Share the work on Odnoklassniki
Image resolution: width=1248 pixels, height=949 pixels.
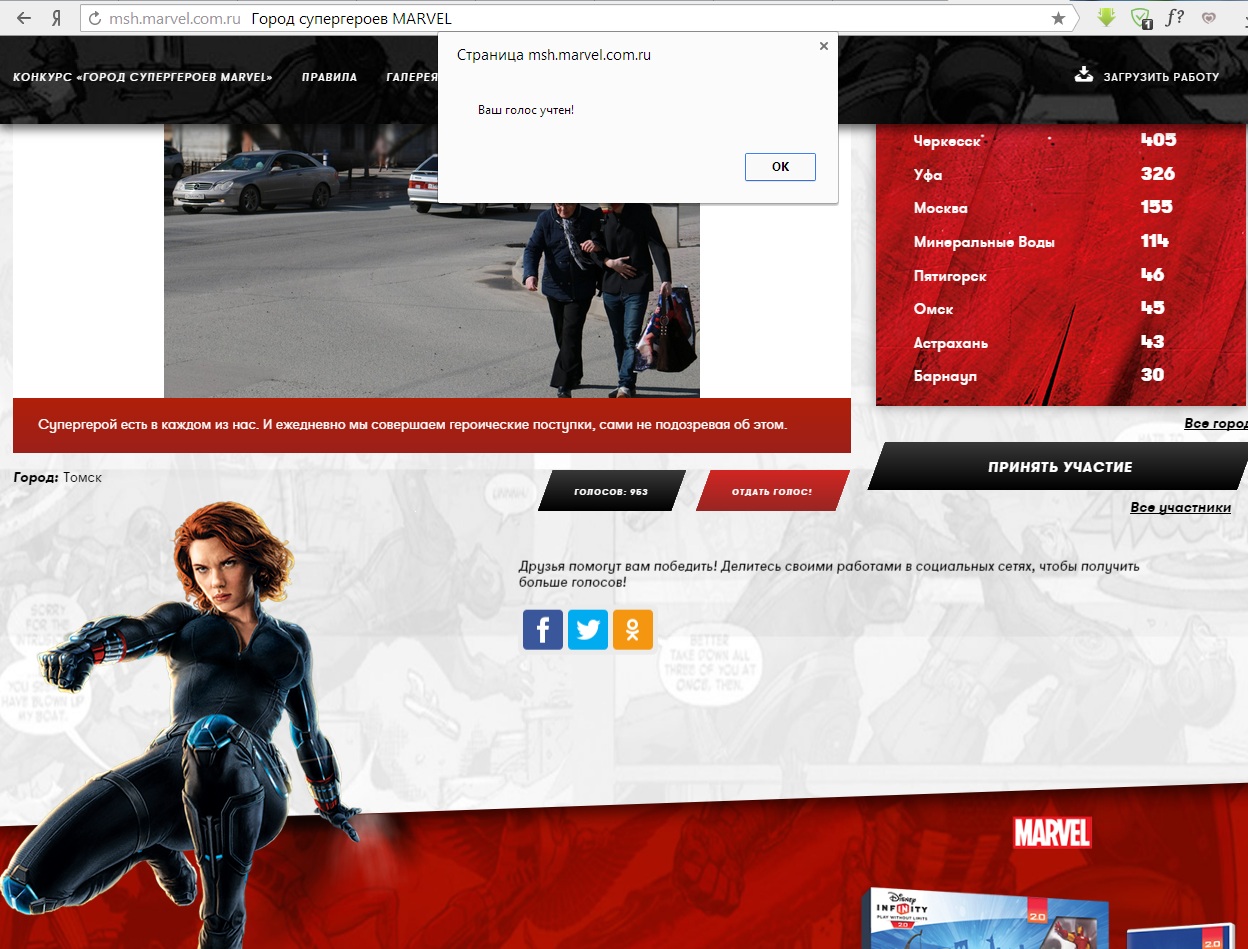pyautogui.click(x=633, y=630)
